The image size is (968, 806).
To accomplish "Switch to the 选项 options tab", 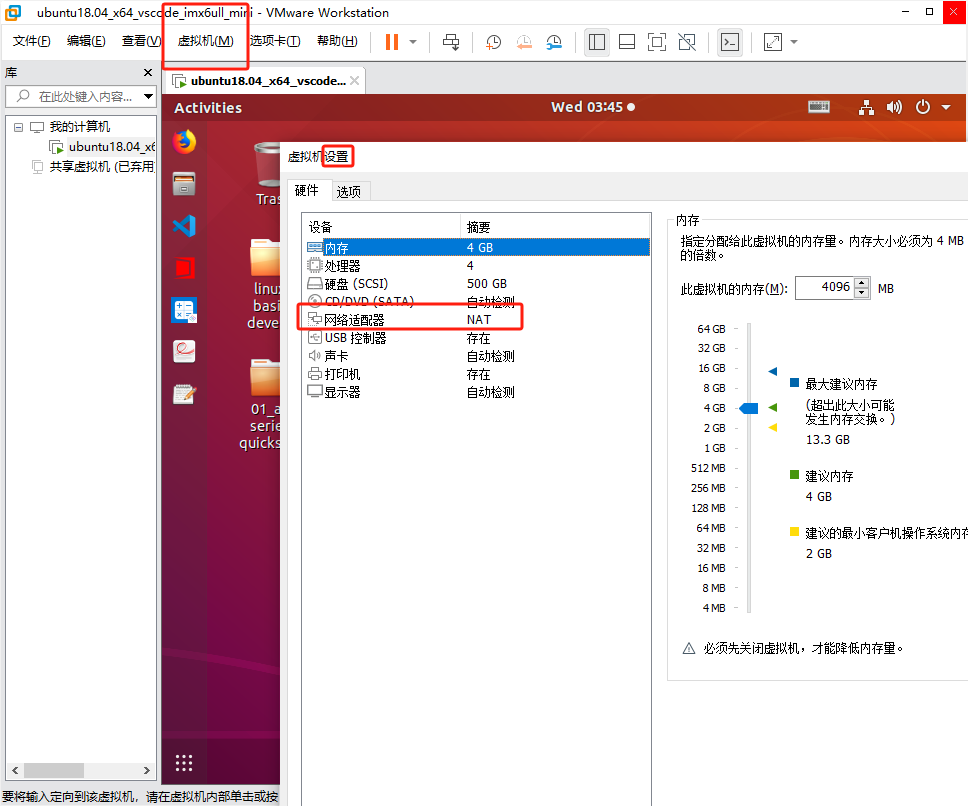I will tap(349, 191).
